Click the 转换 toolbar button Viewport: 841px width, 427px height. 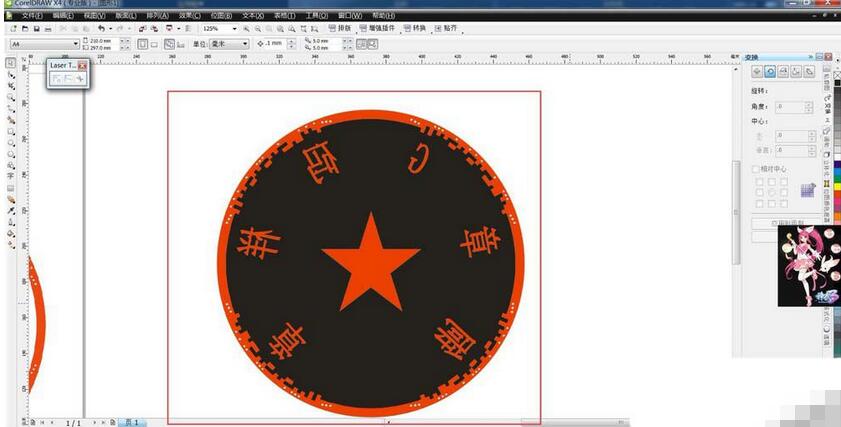point(415,29)
